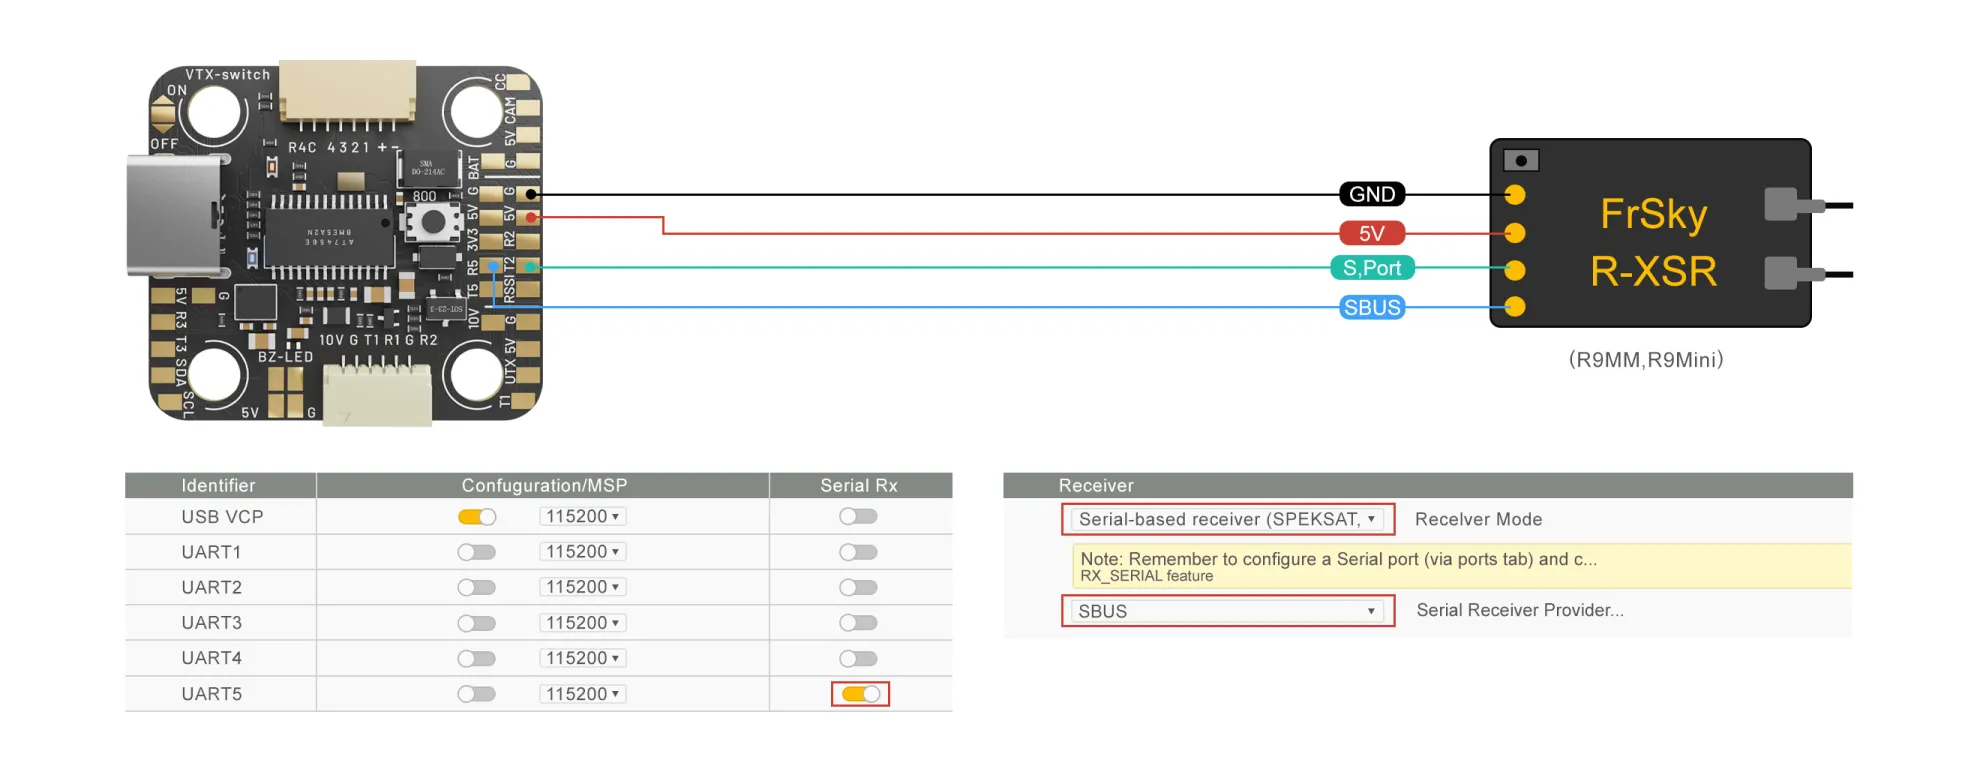This screenshot has width=1980, height=772.
Task: Toggle Configuration/MSP for UART4
Action: point(477,659)
